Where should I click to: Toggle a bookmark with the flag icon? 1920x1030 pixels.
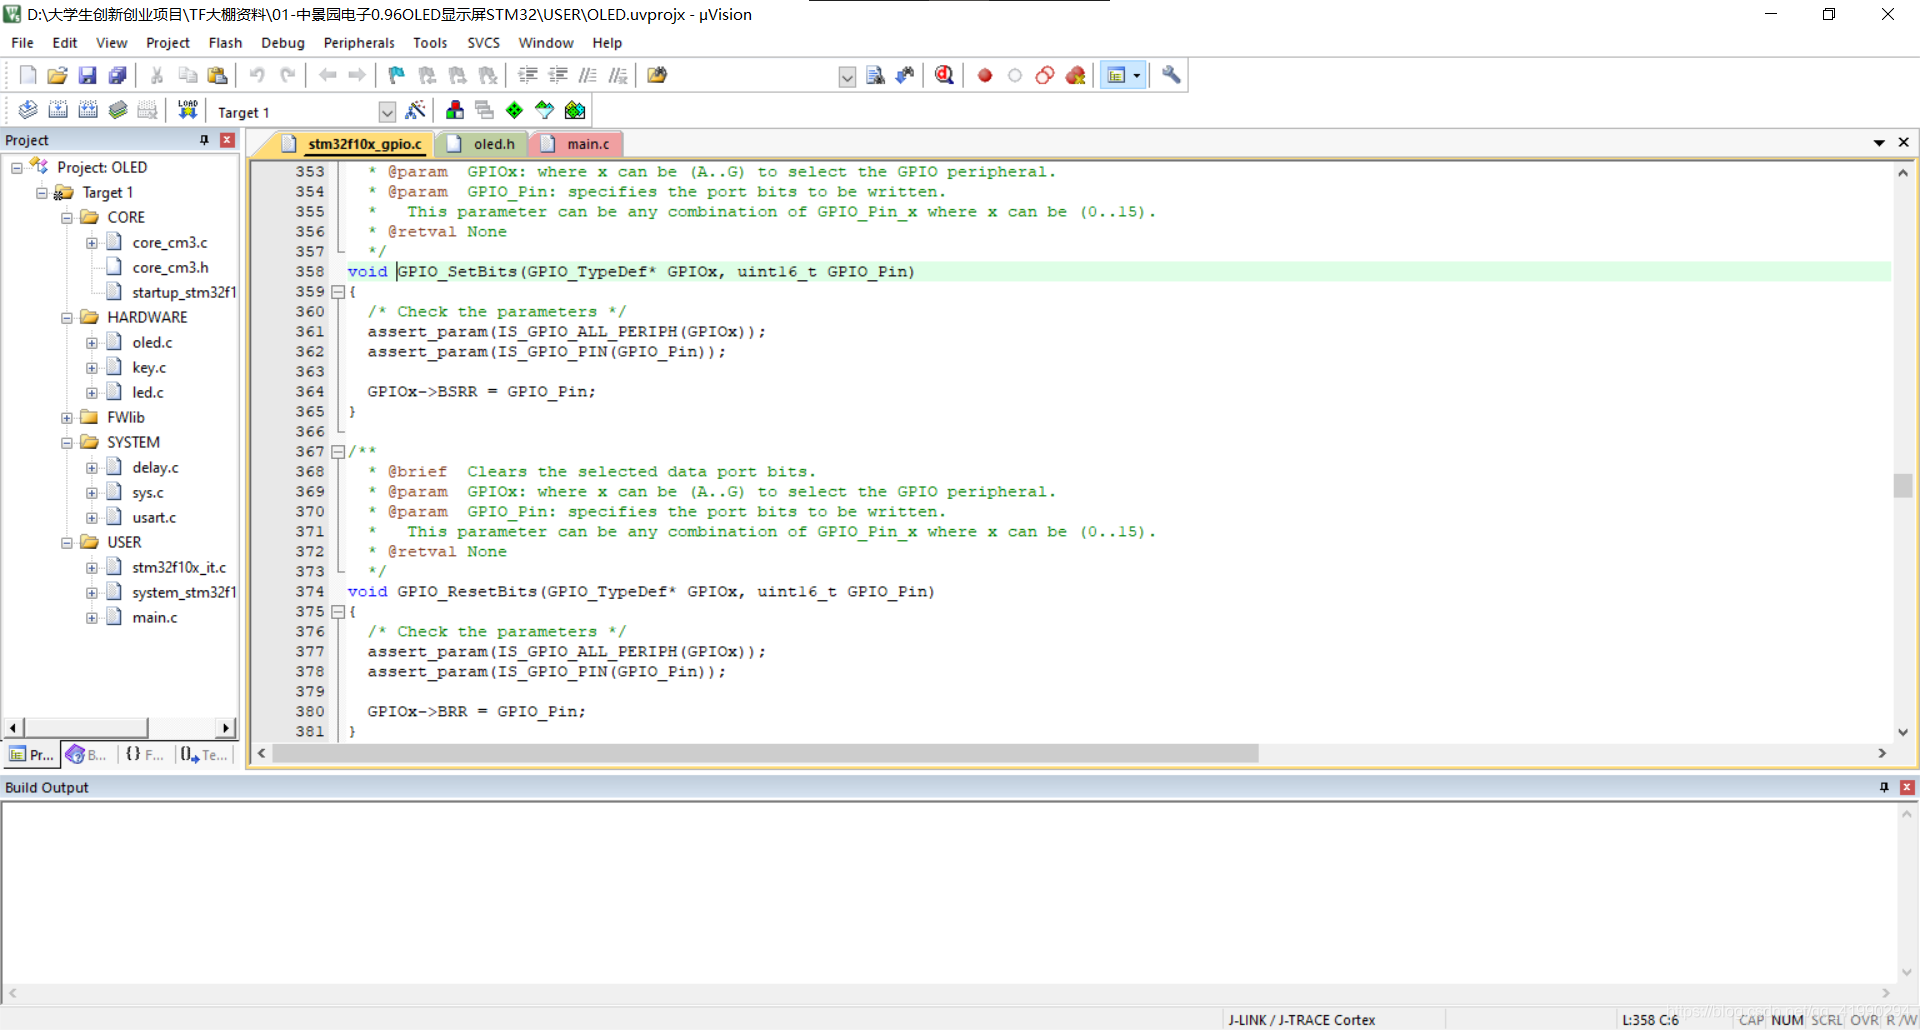pos(397,75)
